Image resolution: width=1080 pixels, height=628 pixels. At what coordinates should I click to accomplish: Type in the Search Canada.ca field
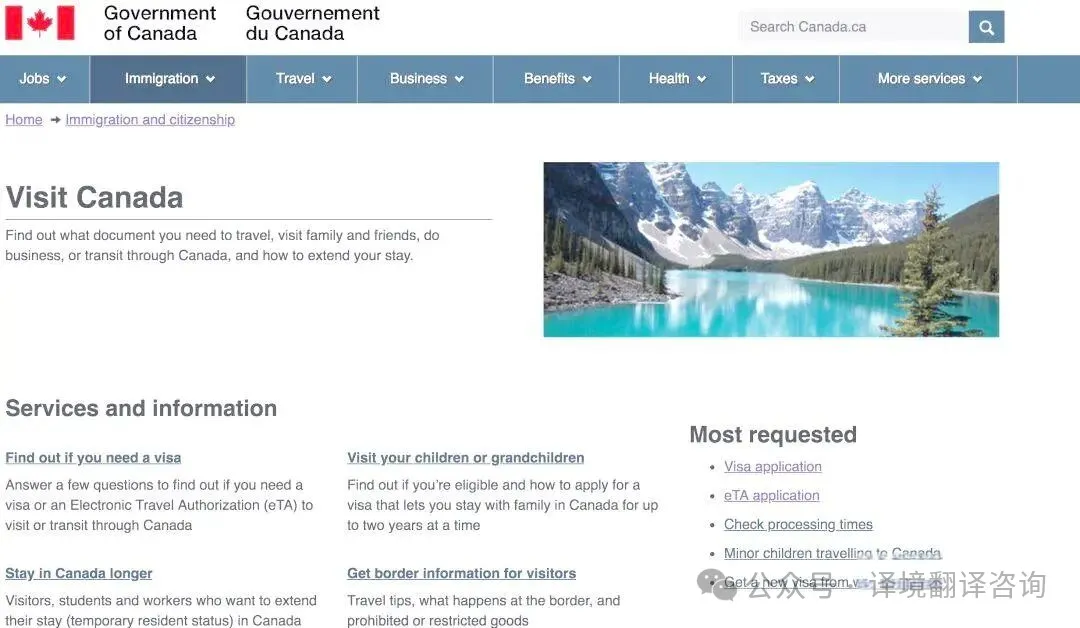point(852,27)
